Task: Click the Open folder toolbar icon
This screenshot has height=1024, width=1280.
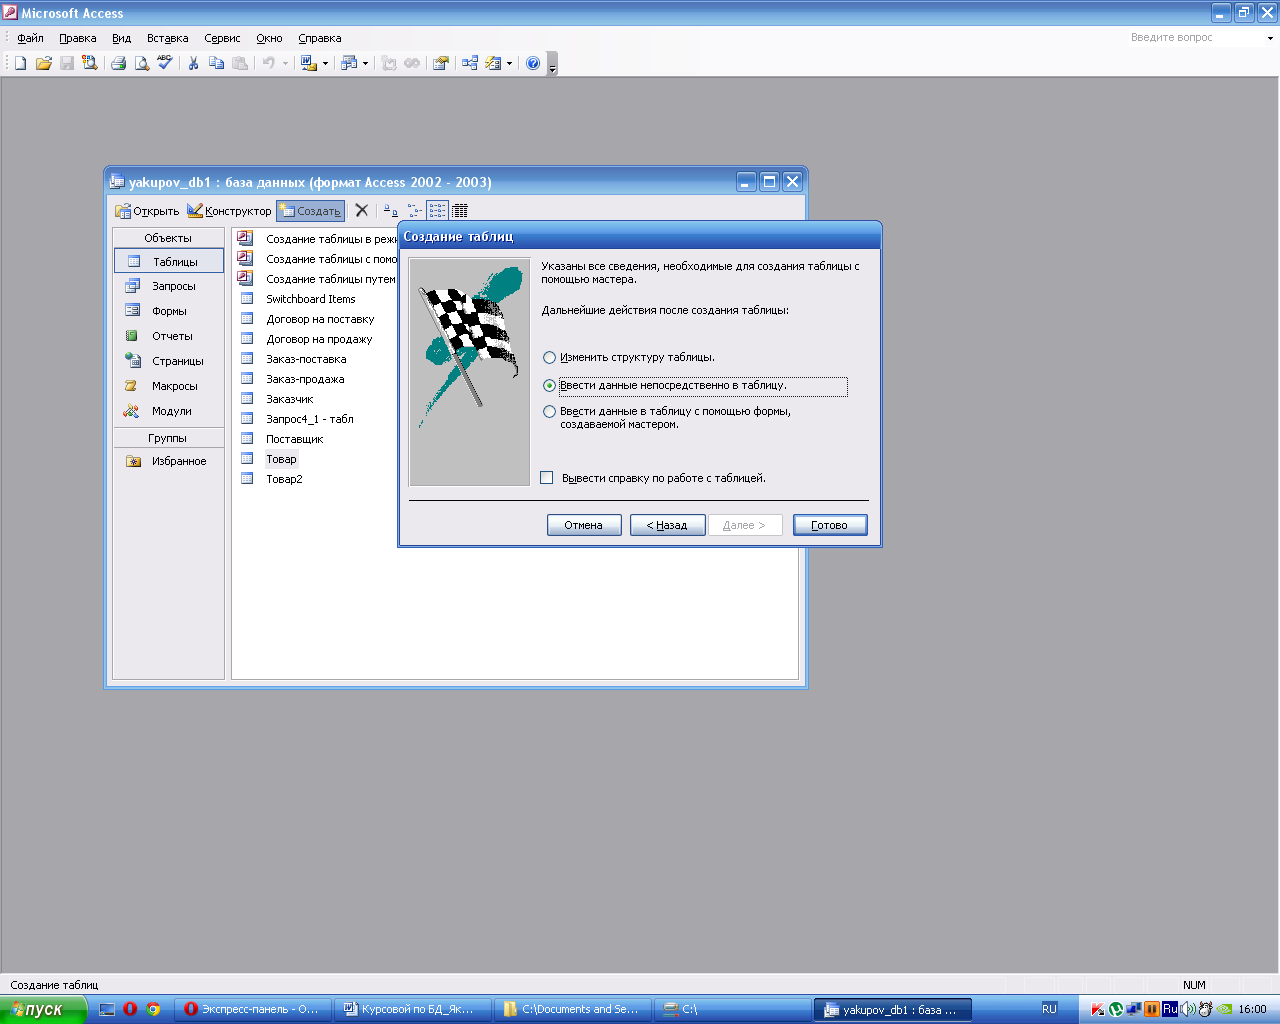Action: [x=43, y=63]
